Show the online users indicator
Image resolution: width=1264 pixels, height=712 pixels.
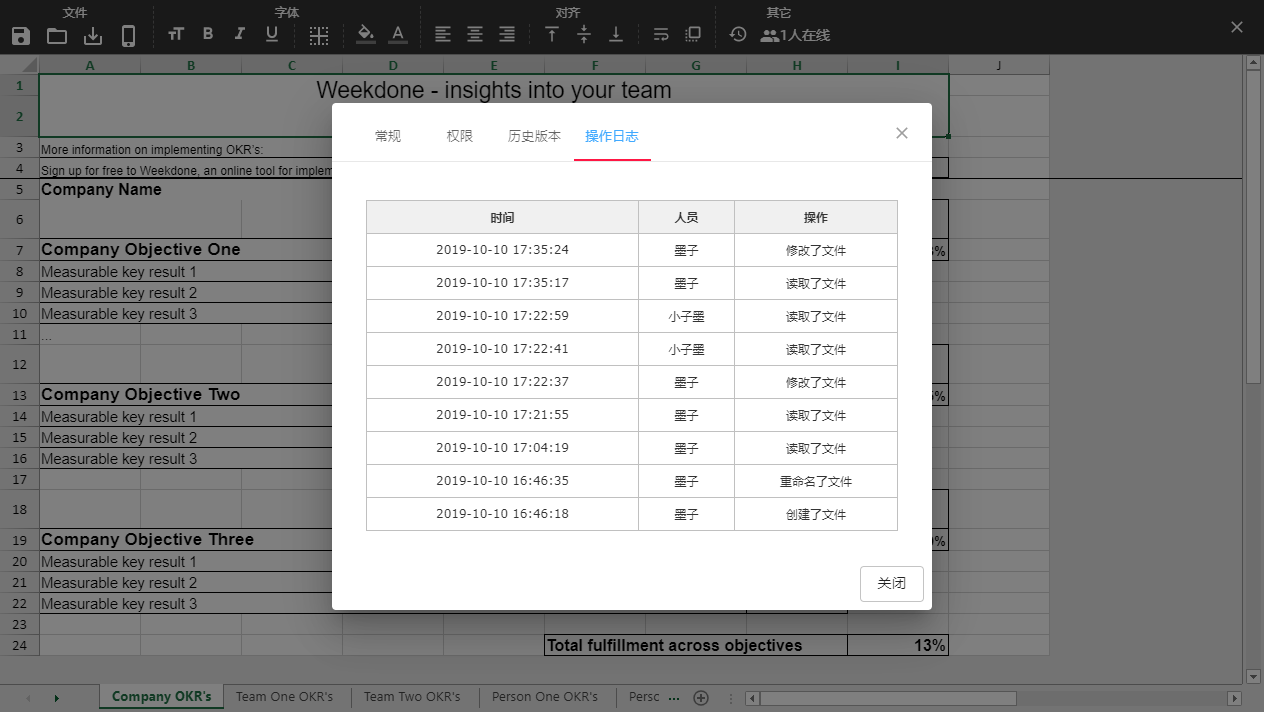795,35
